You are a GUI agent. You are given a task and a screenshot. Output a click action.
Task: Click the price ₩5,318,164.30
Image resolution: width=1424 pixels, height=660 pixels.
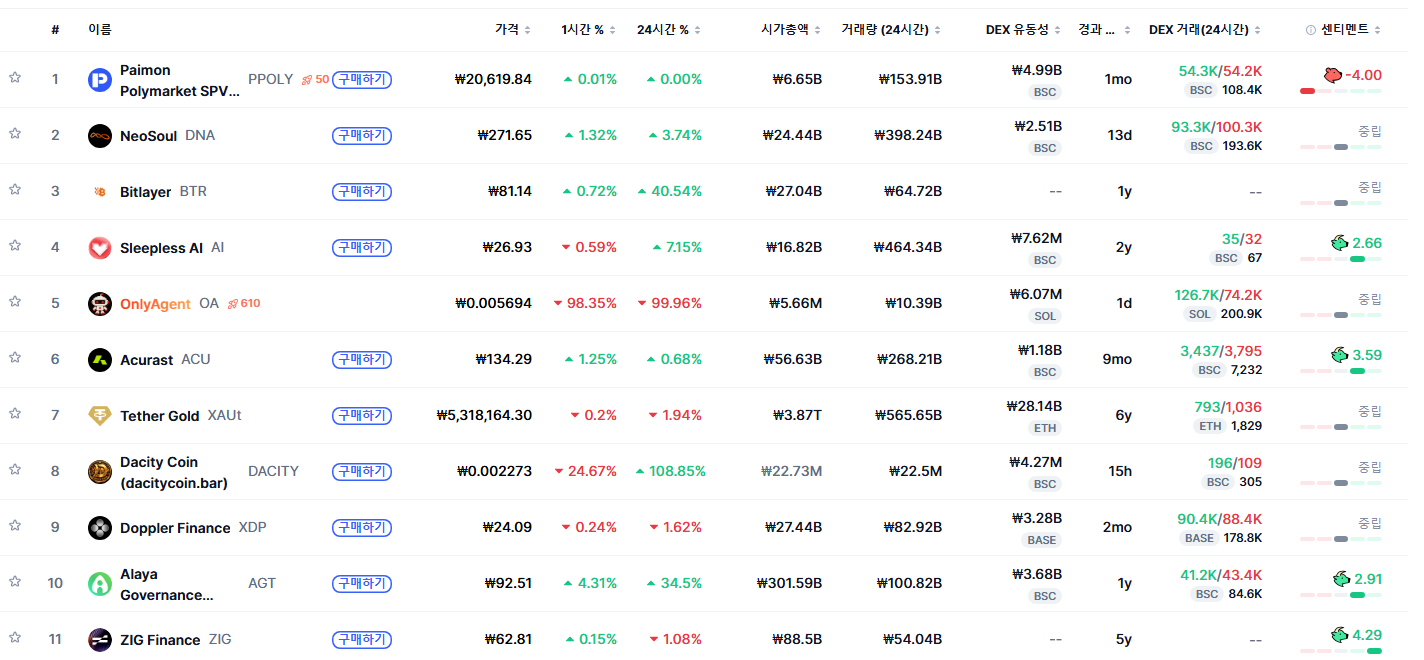point(485,415)
